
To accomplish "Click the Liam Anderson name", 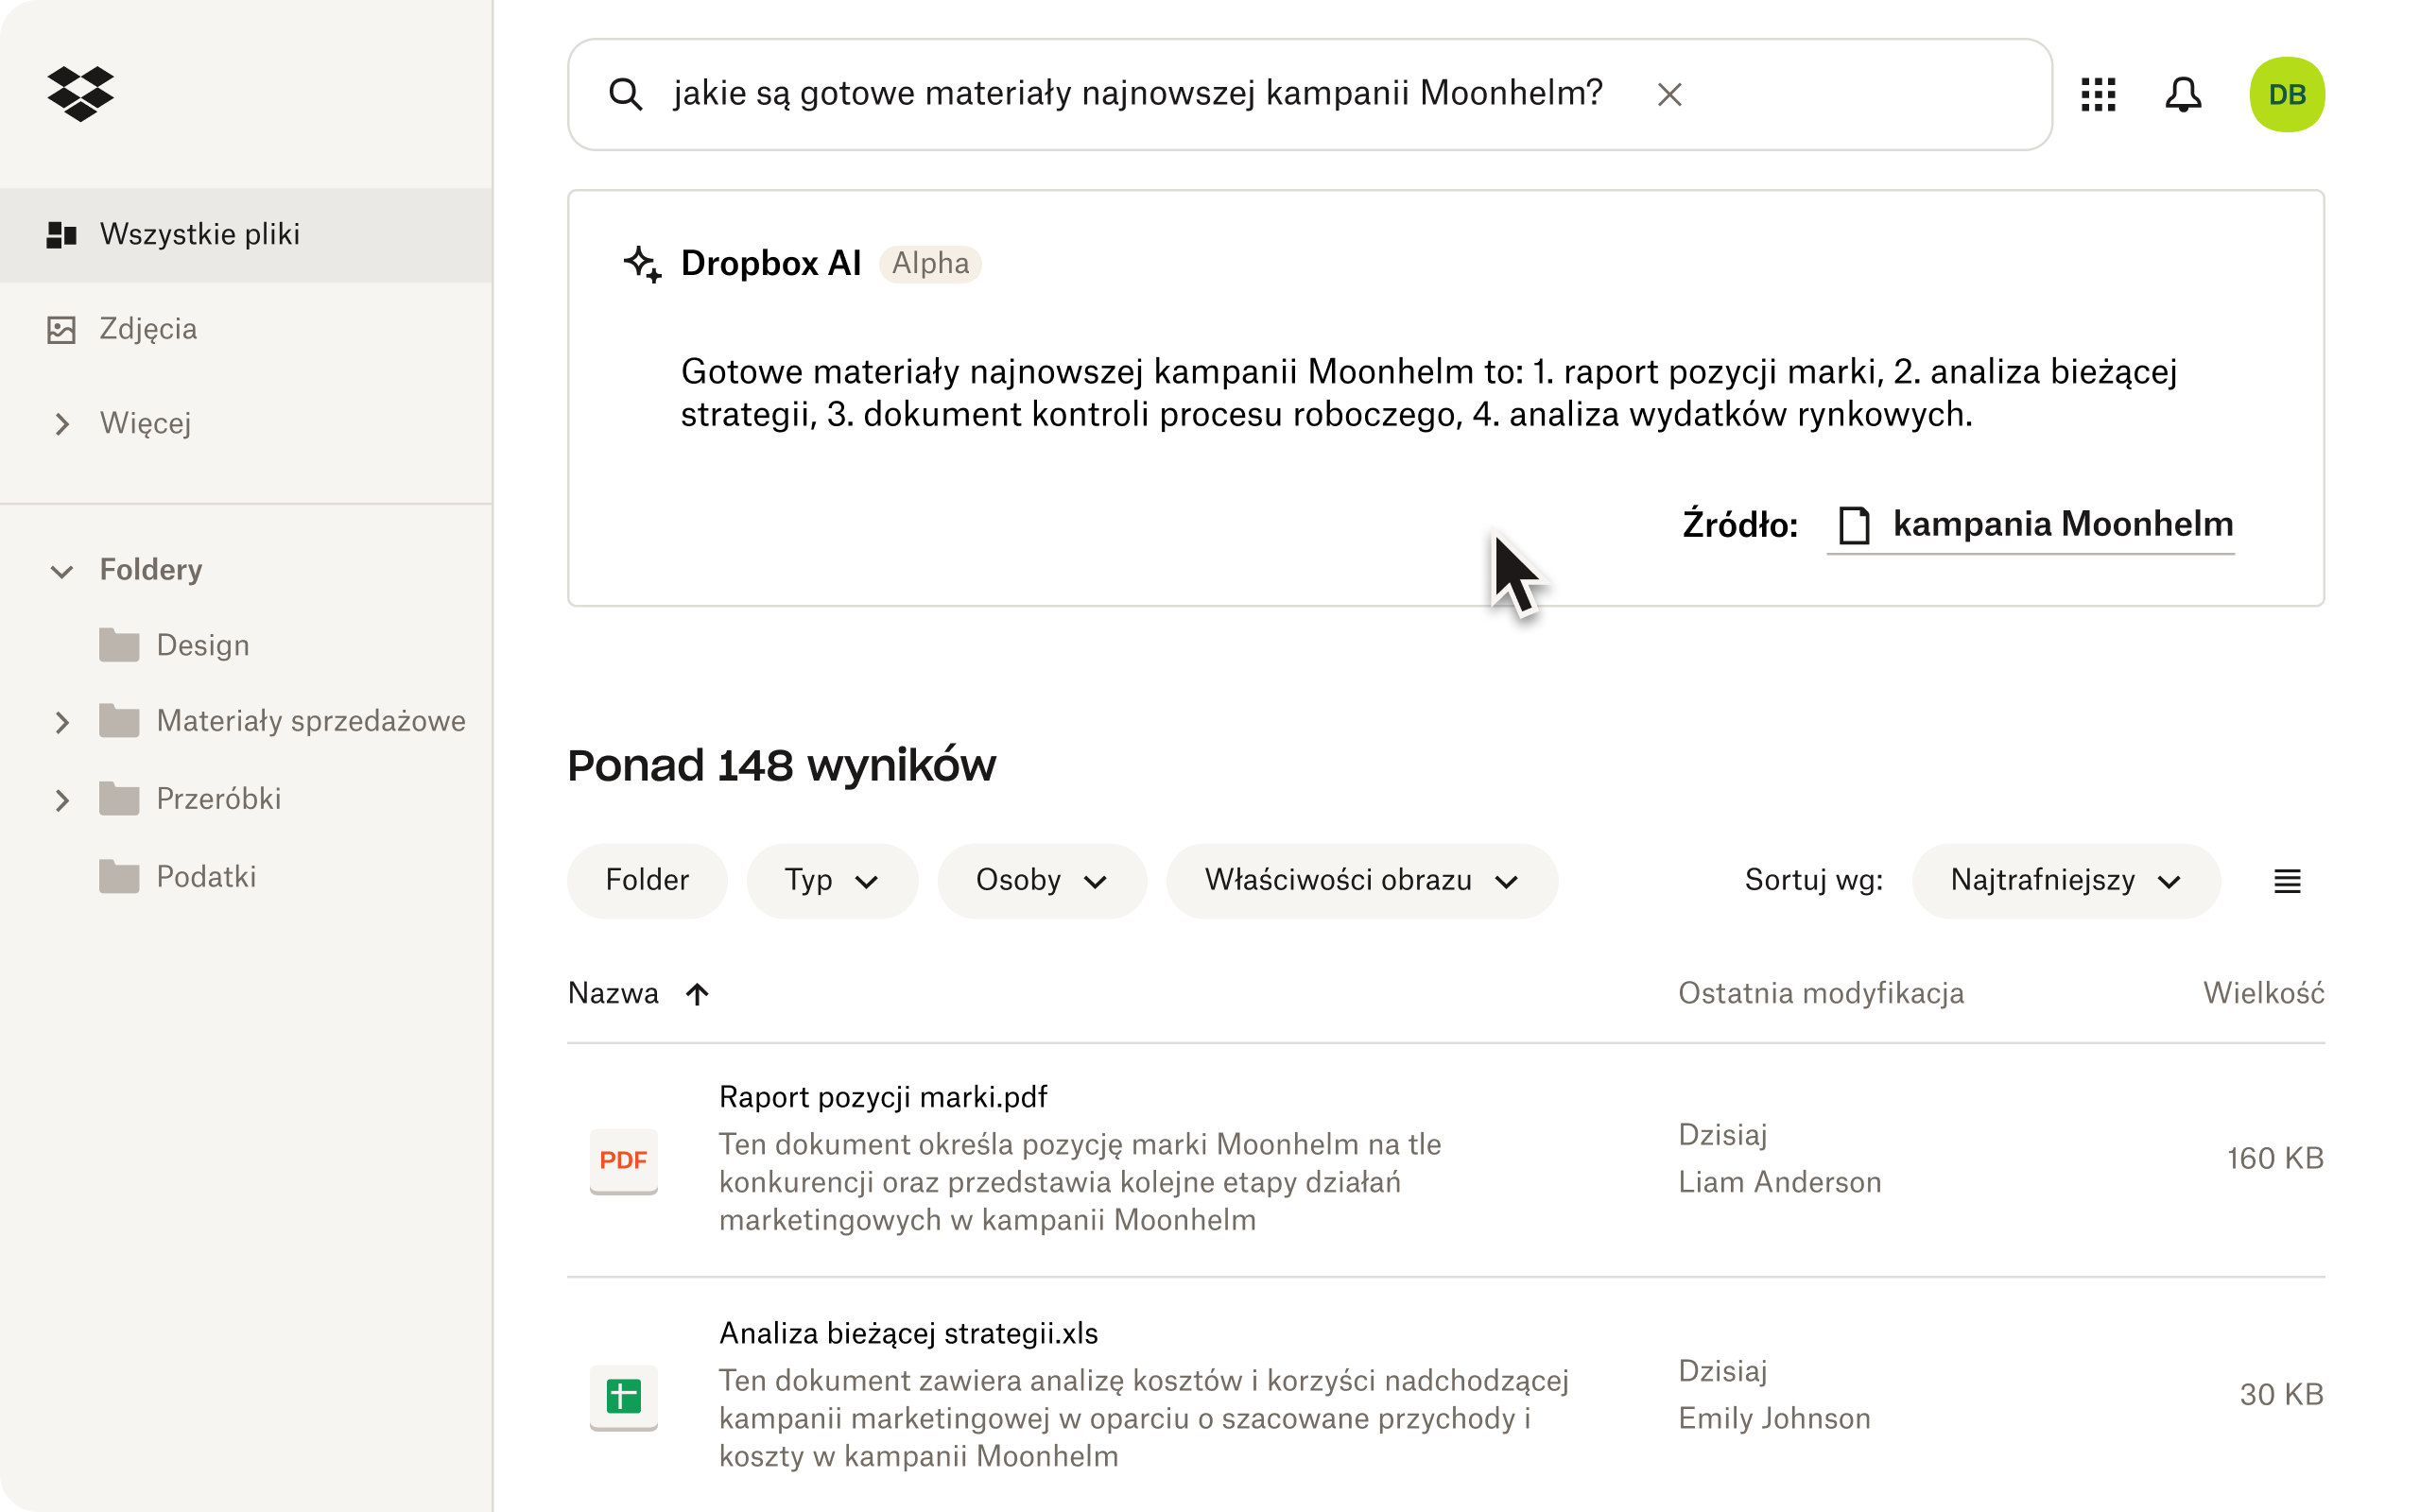I will 1780,1182.
